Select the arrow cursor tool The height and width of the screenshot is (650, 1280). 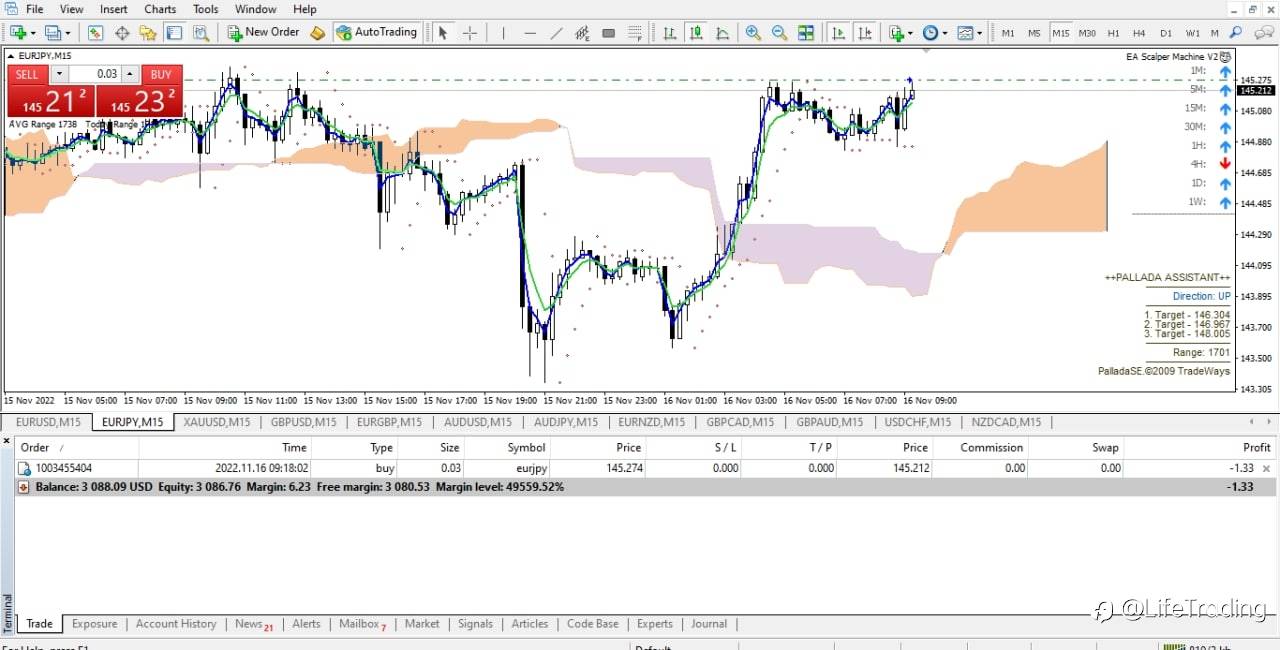(443, 33)
